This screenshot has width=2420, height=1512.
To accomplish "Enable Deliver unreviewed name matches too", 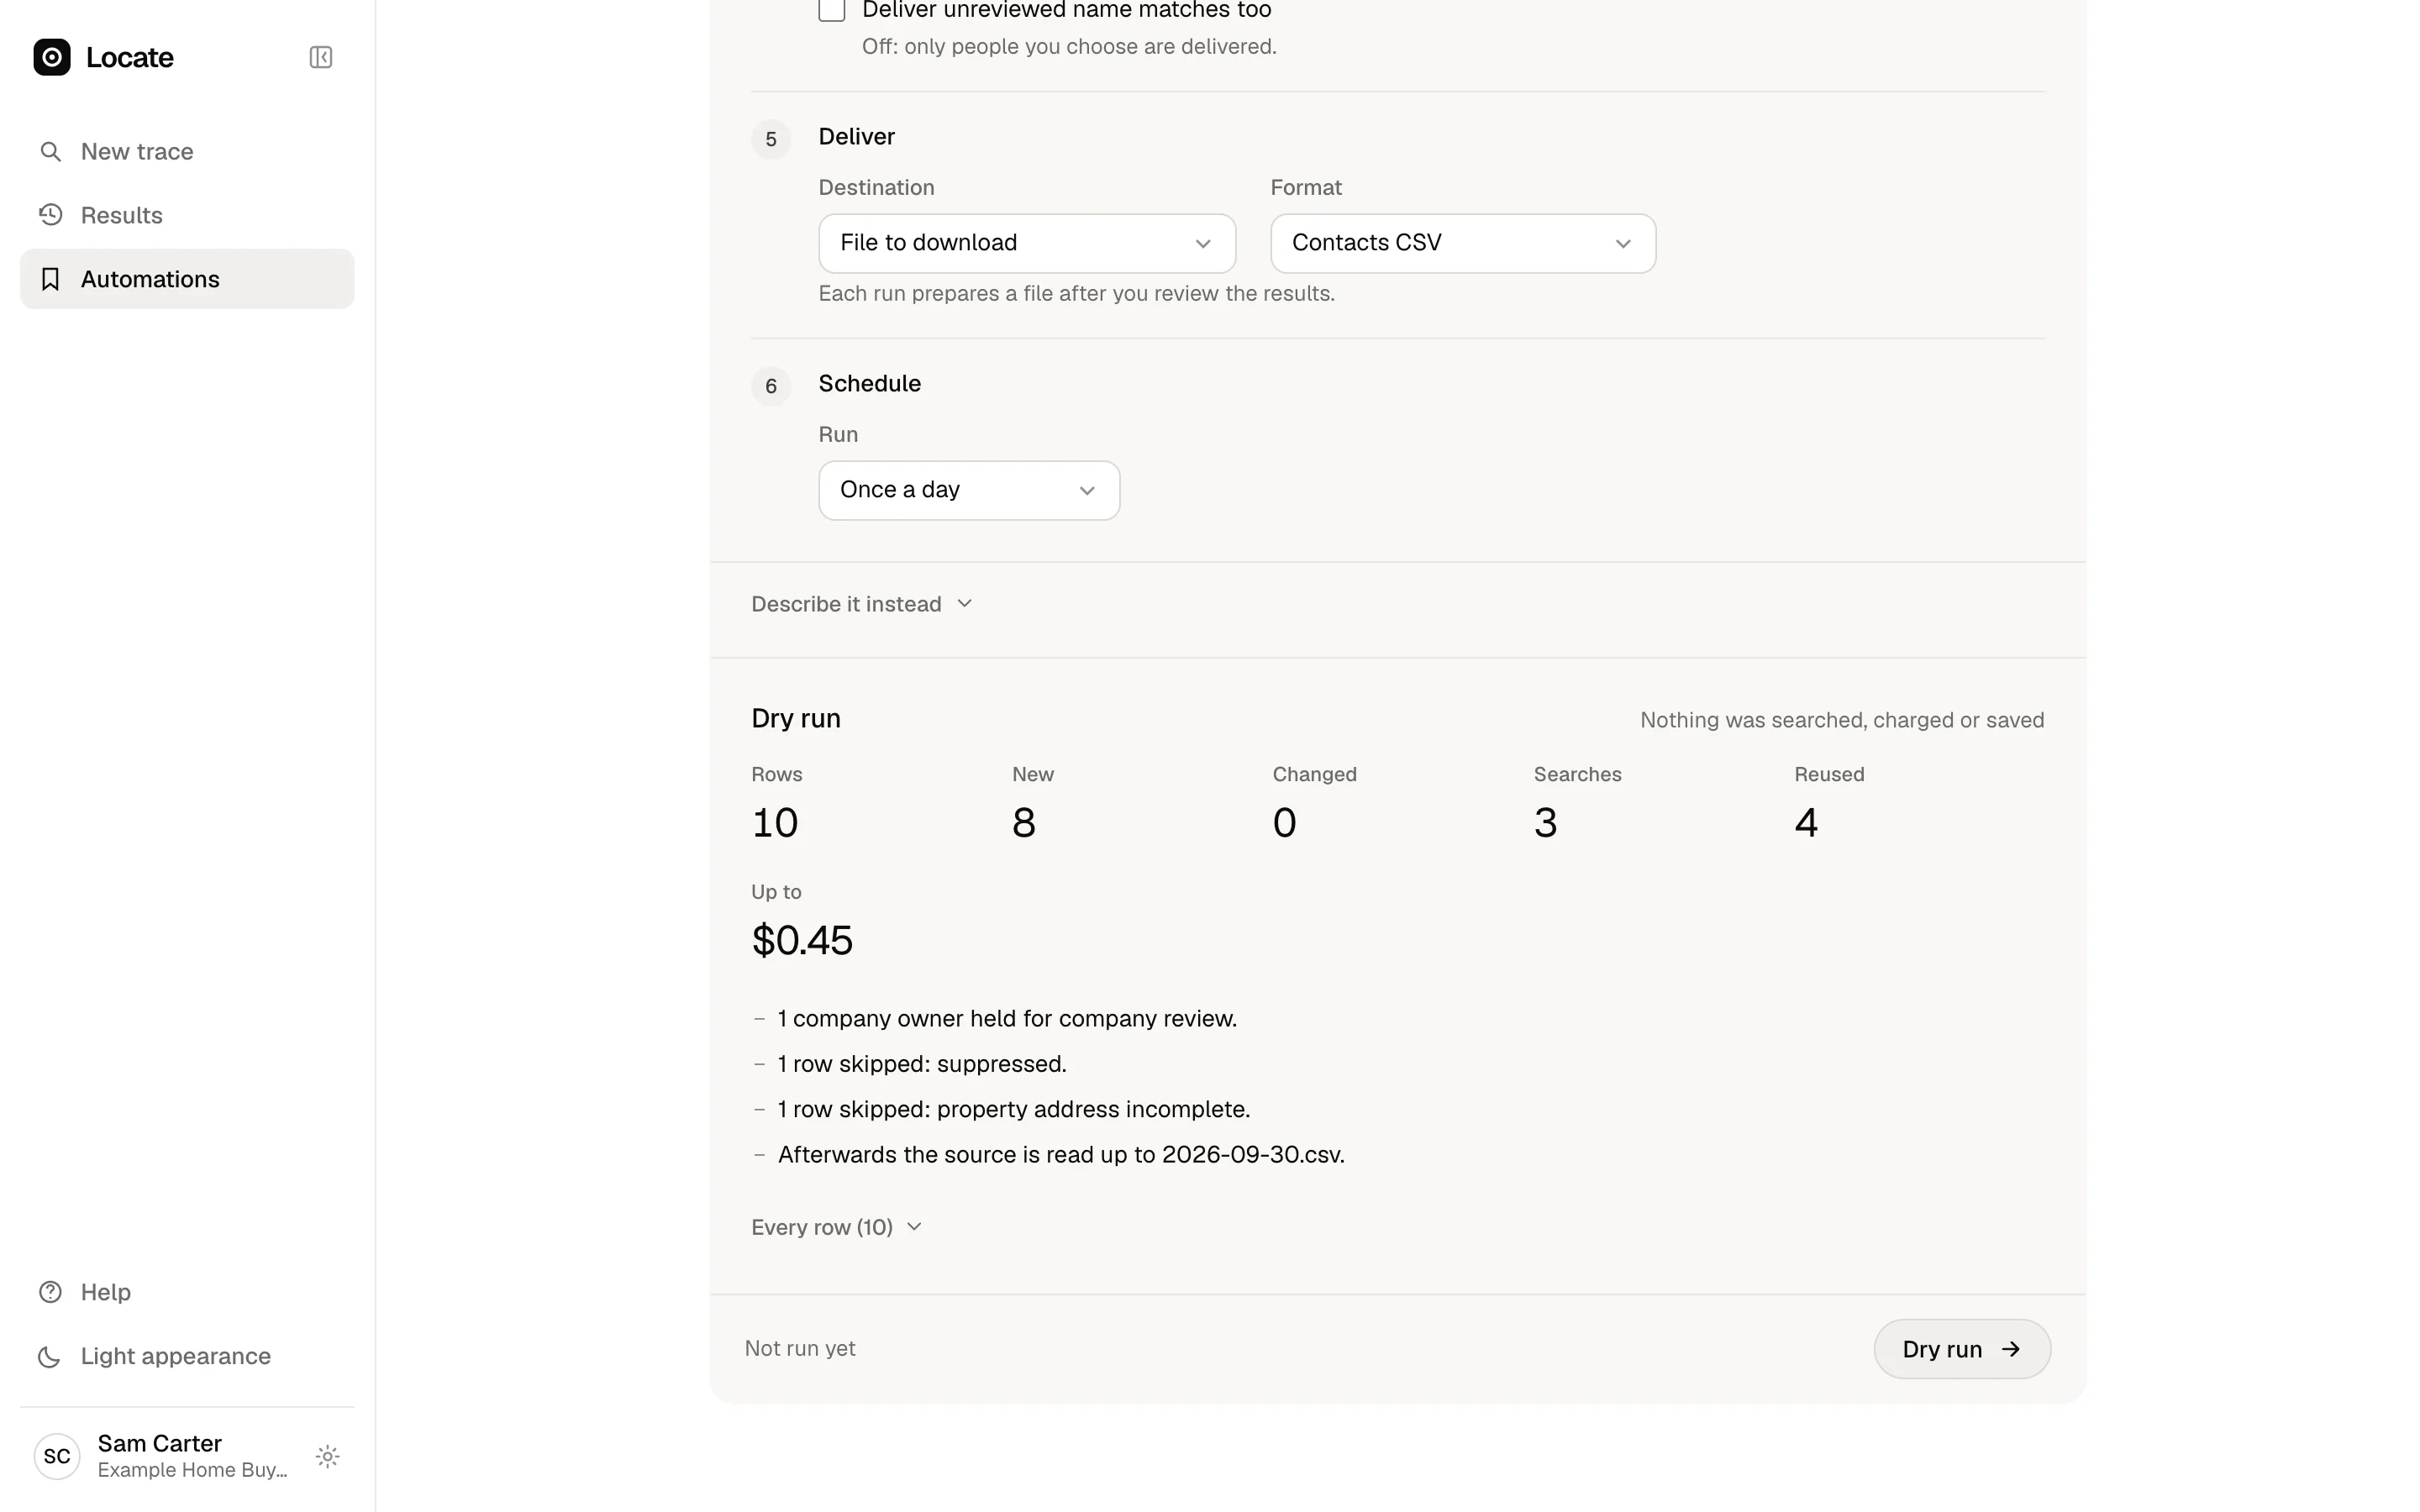I will (832, 10).
